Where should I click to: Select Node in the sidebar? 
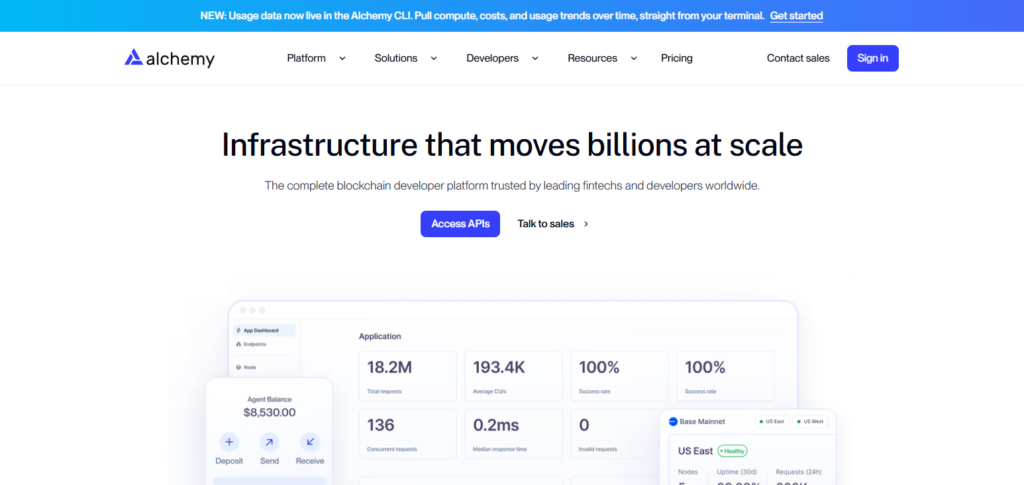(x=247, y=368)
